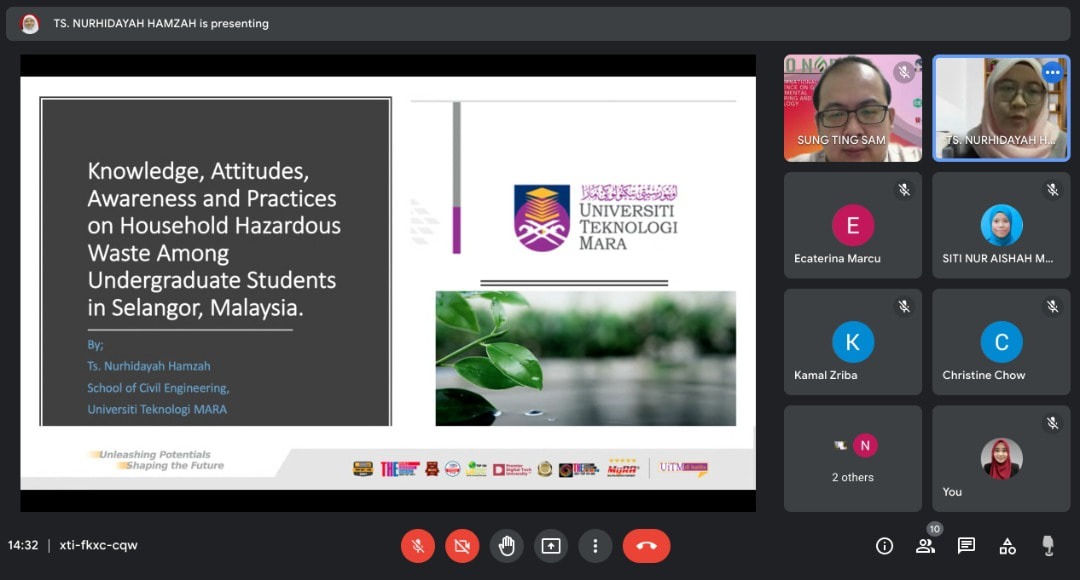Unmute the microphone in the call controls

point(418,546)
